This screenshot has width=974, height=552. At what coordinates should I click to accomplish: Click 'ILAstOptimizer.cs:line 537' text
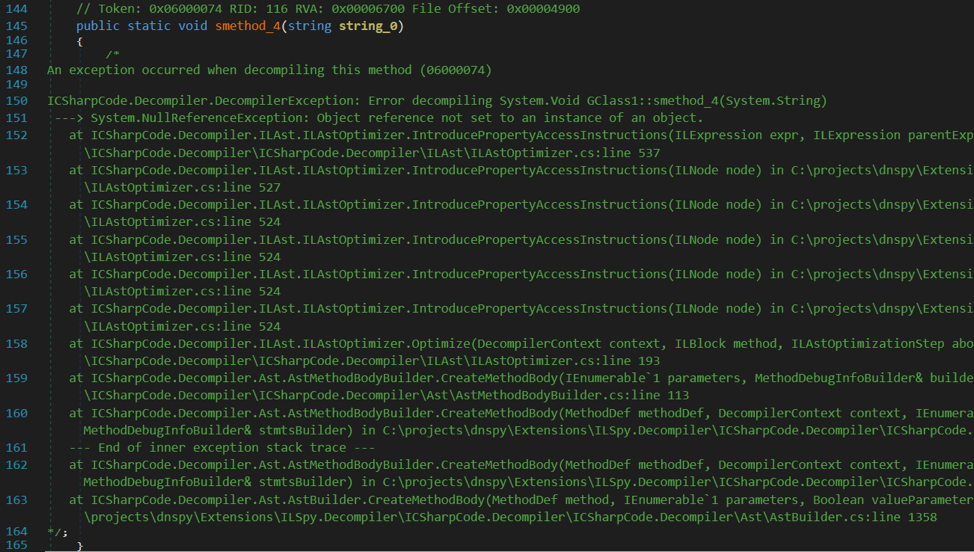565,153
